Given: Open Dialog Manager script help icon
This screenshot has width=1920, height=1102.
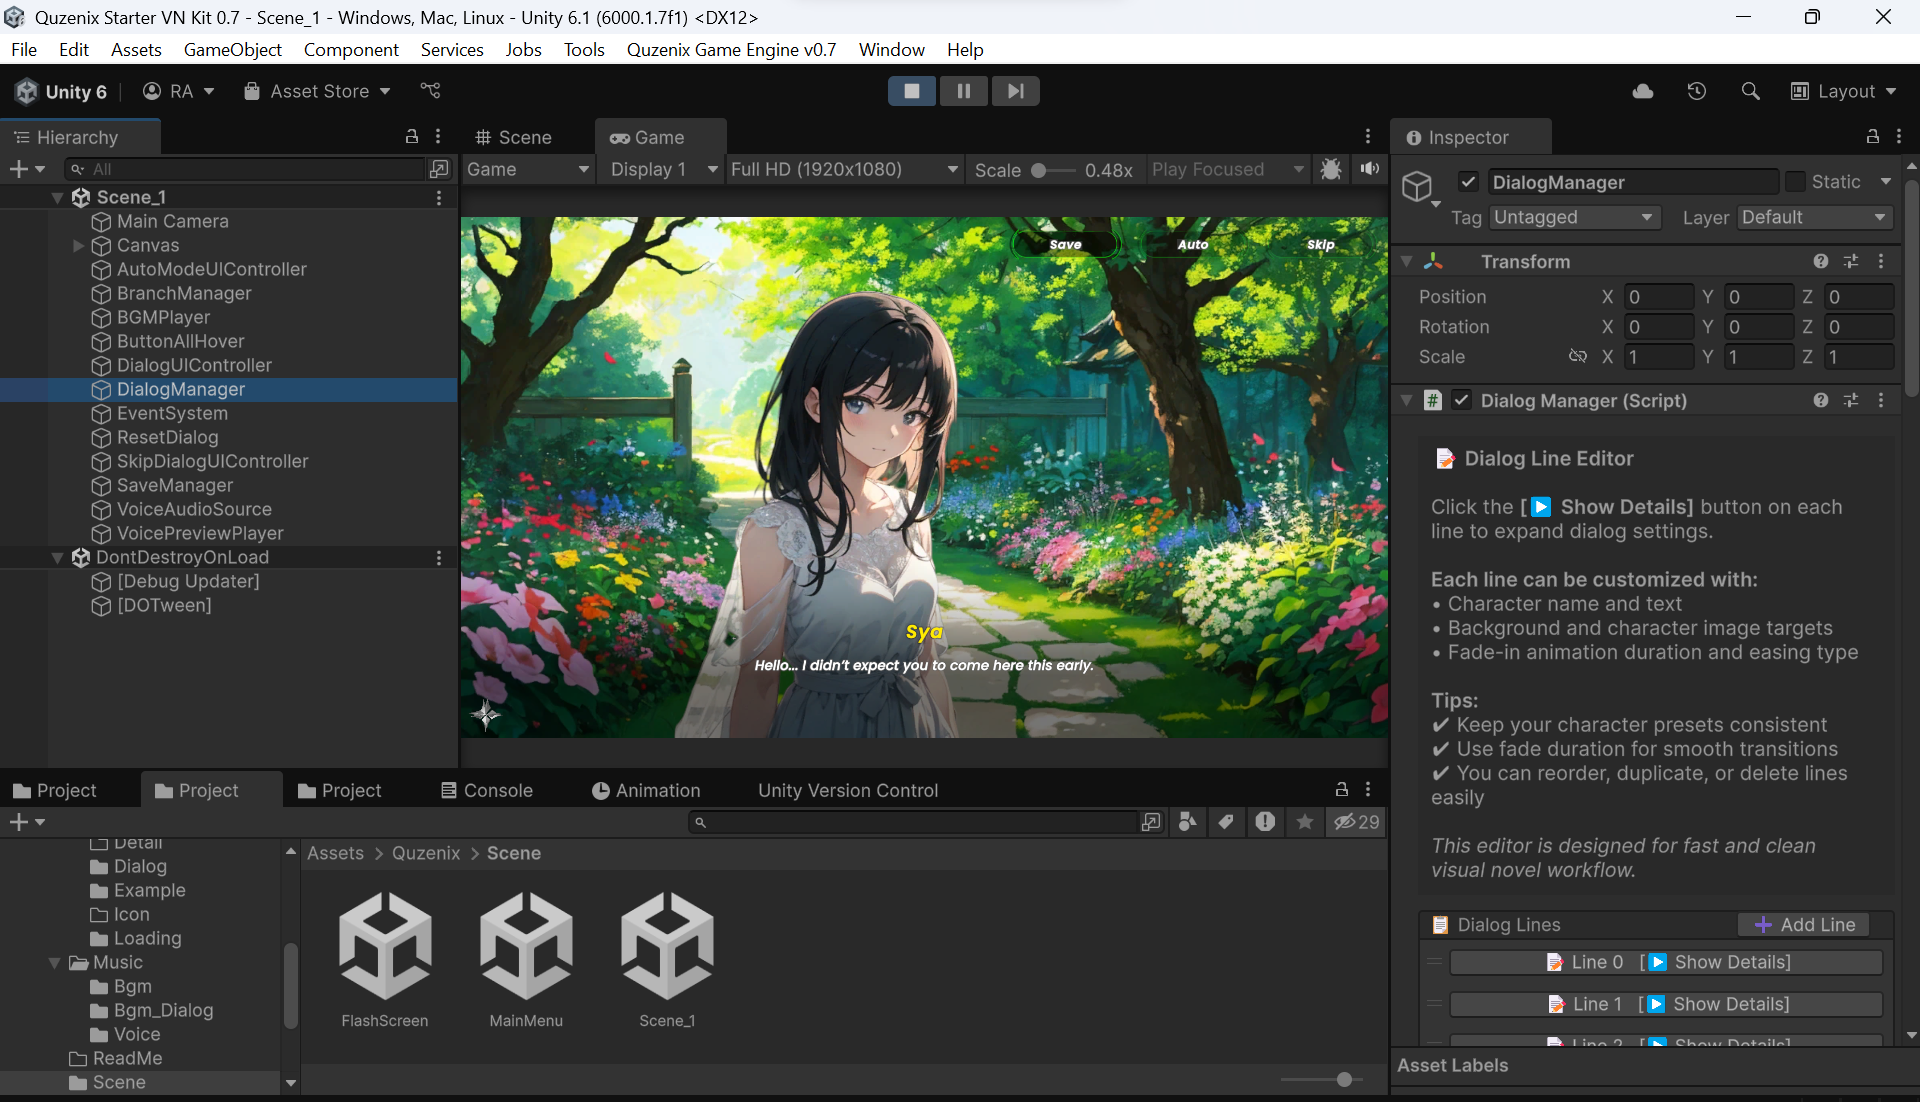Looking at the screenshot, I should [x=1821, y=400].
